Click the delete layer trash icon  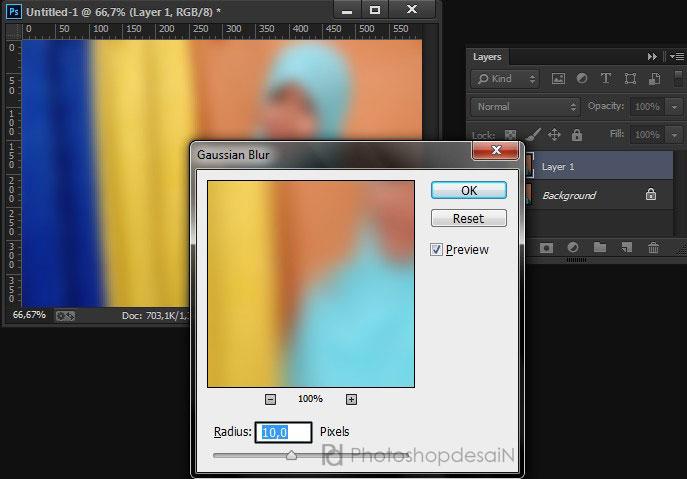point(654,247)
